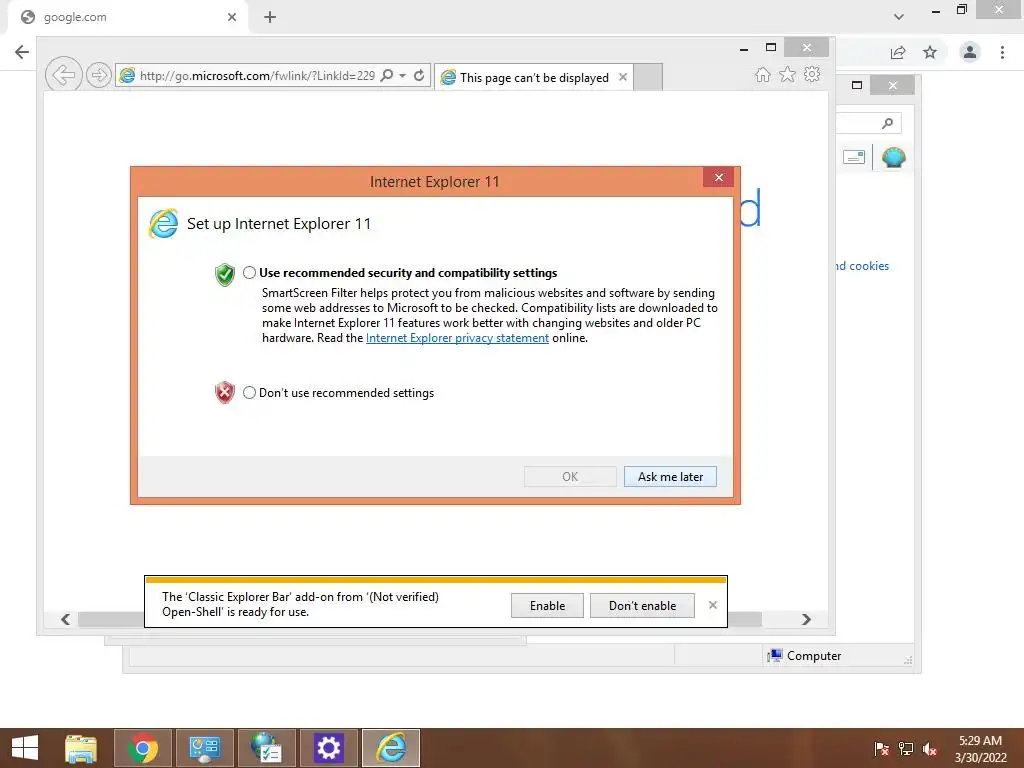The height and width of the screenshot is (768, 1024).
Task: Open a new tab in Internet Explorer
Action: pos(648,77)
